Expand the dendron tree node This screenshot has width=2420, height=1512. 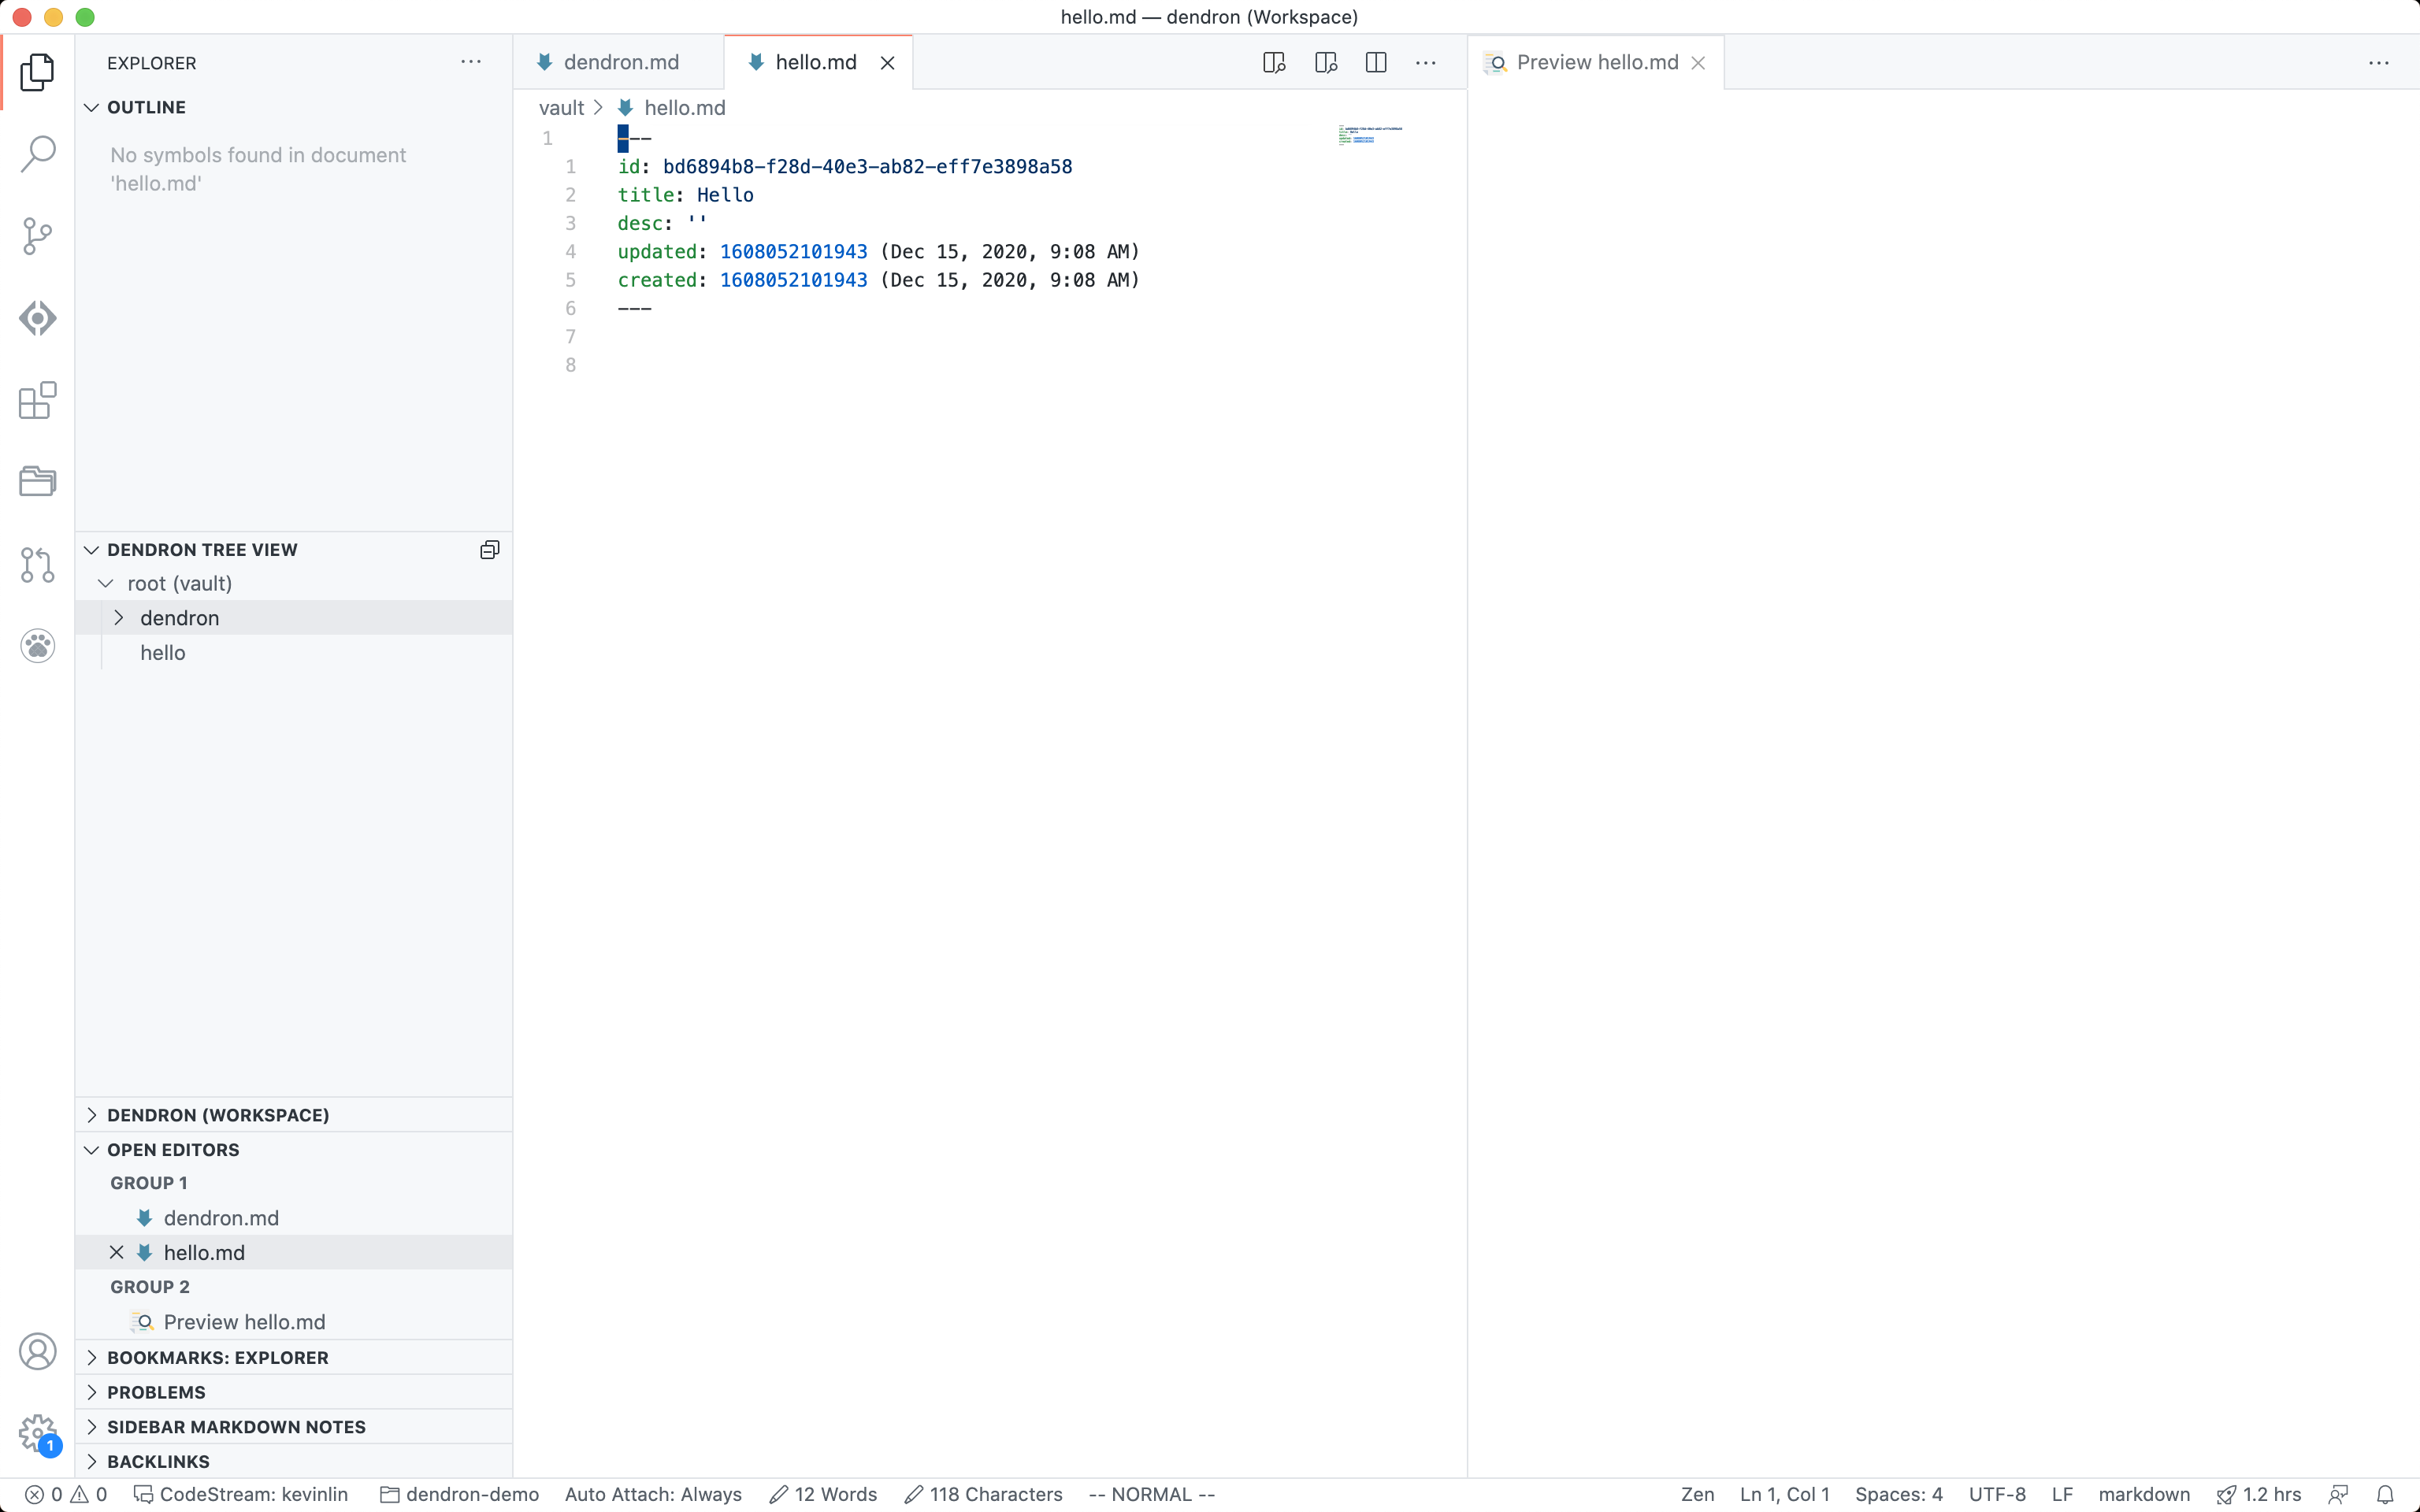click(119, 618)
